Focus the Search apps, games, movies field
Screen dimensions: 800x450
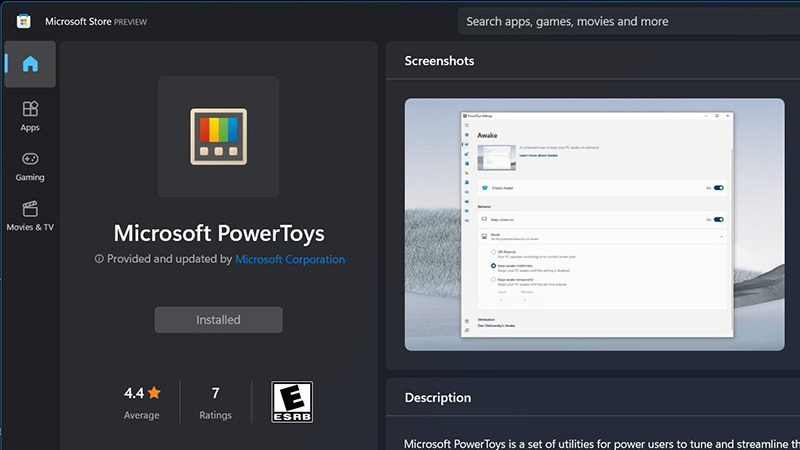coord(629,21)
